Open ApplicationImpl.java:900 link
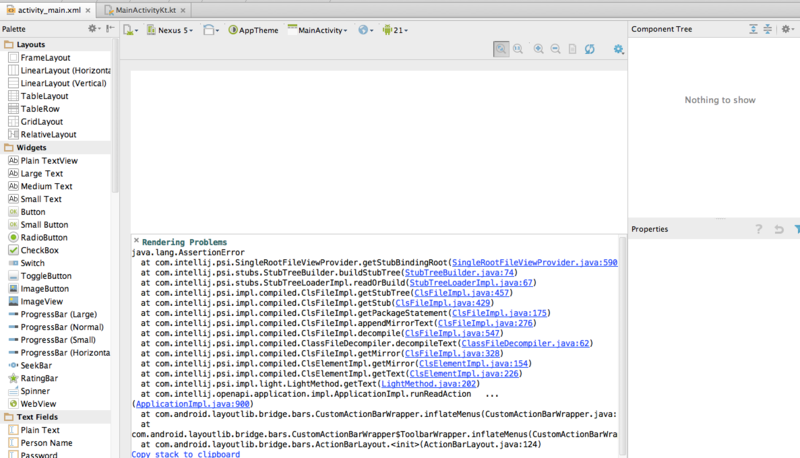Image resolution: width=800 pixels, height=458 pixels. pos(193,404)
